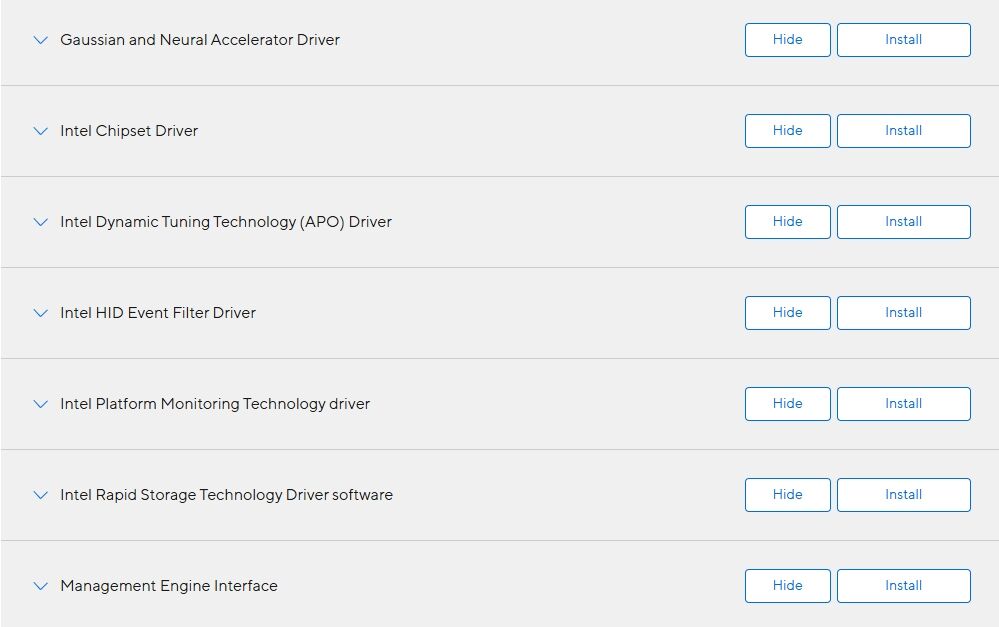999x627 pixels.
Task: Expand Intel Platform Monitoring Technology driver chevron
Action: 41,404
